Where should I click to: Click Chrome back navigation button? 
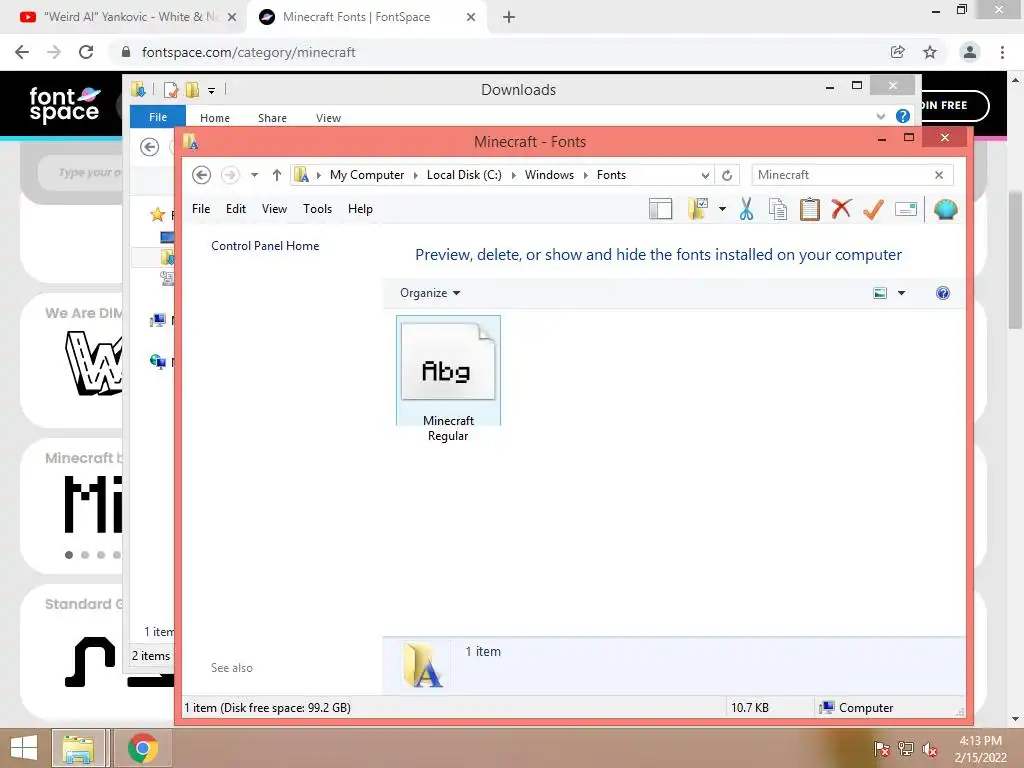22,52
